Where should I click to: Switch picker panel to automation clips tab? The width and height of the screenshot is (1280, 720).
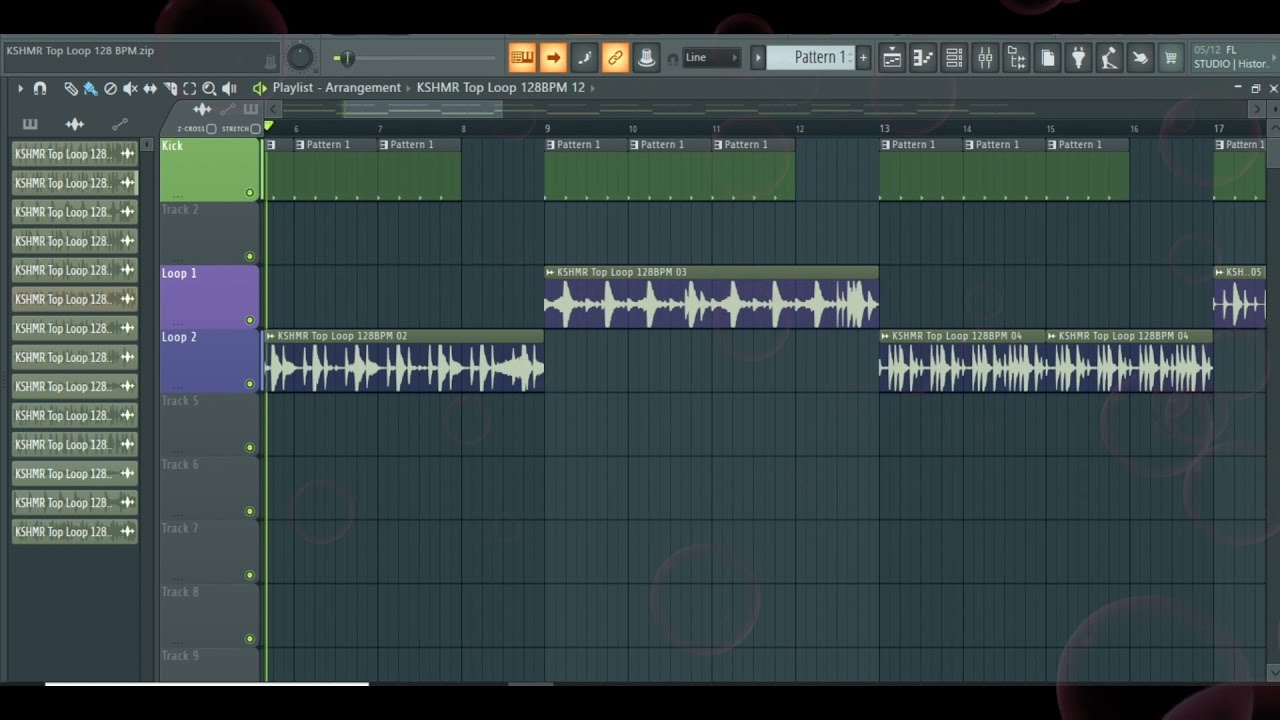(120, 124)
